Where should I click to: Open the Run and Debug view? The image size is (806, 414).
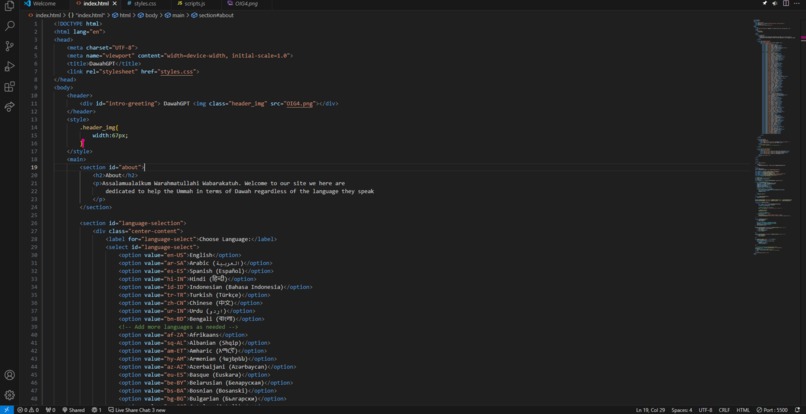(x=9, y=66)
